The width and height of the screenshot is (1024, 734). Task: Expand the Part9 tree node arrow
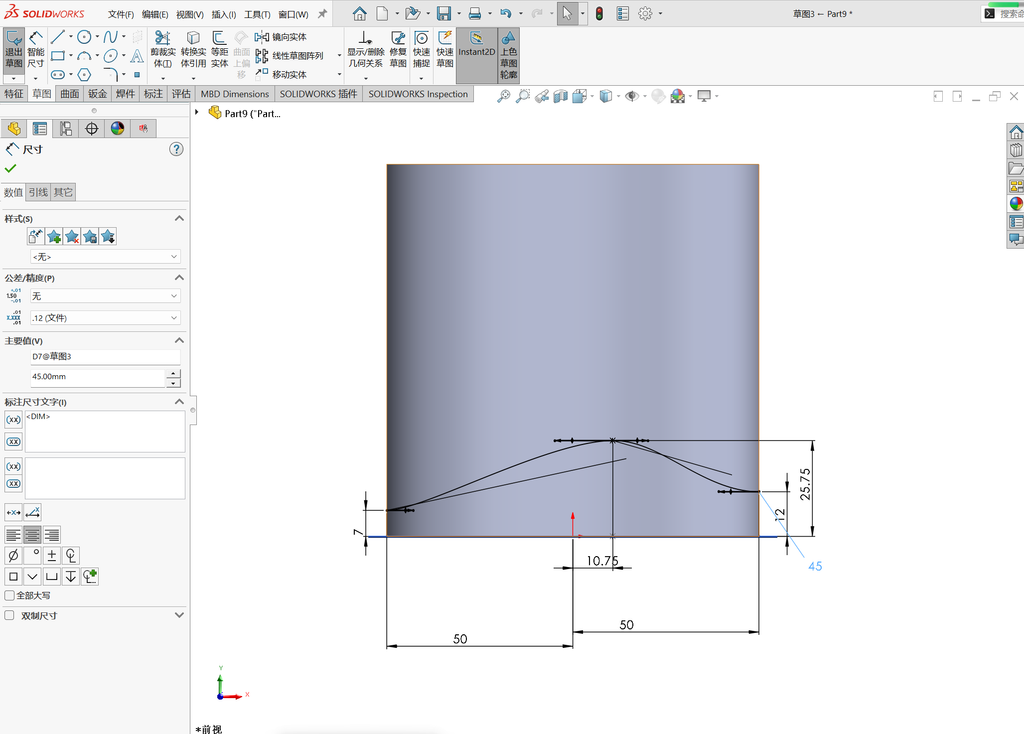[197, 113]
